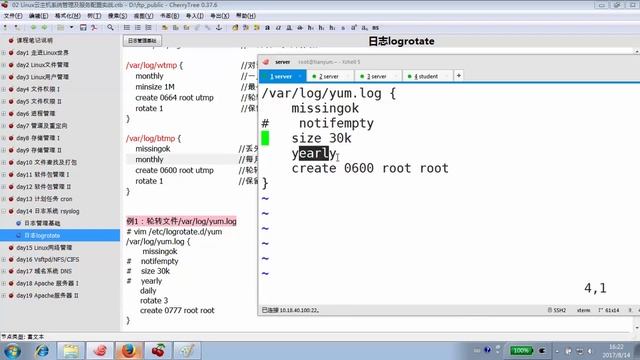Apply bold formatting in CherryTree toolbar

tap(267, 28)
